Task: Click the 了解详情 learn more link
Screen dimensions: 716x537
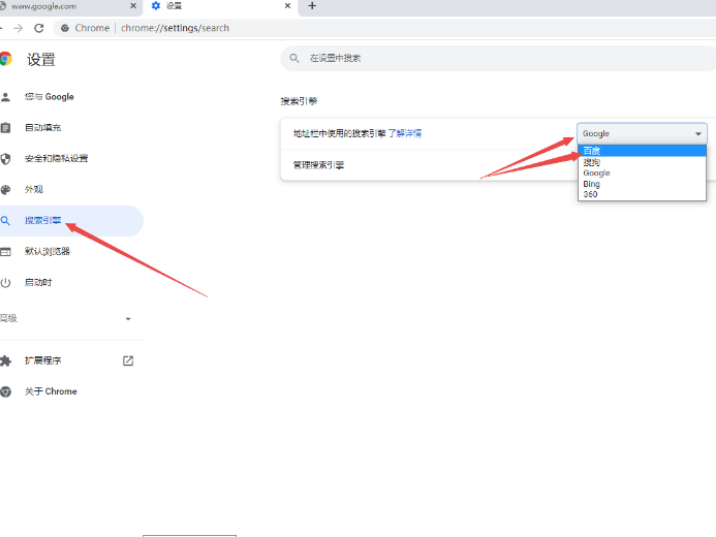Action: coord(405,133)
